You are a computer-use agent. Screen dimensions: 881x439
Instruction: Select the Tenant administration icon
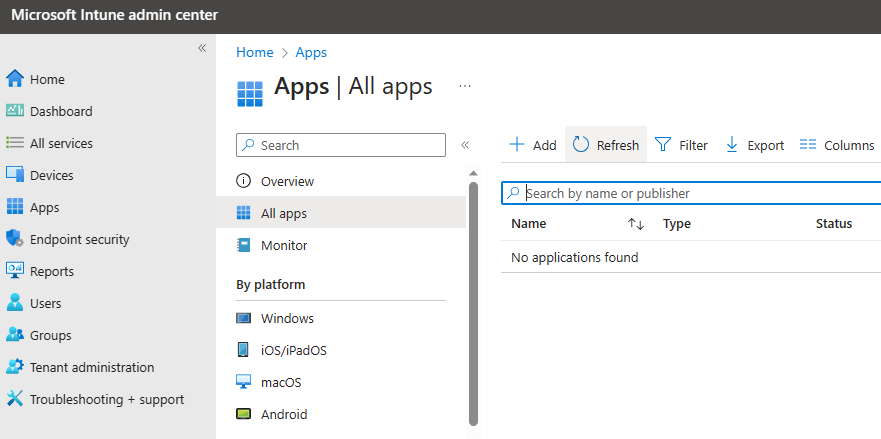tap(14, 367)
